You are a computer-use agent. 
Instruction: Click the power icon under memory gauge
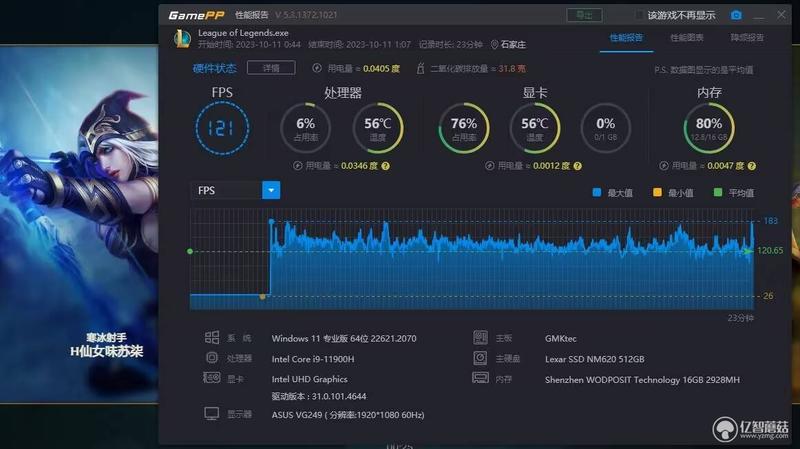(x=664, y=166)
